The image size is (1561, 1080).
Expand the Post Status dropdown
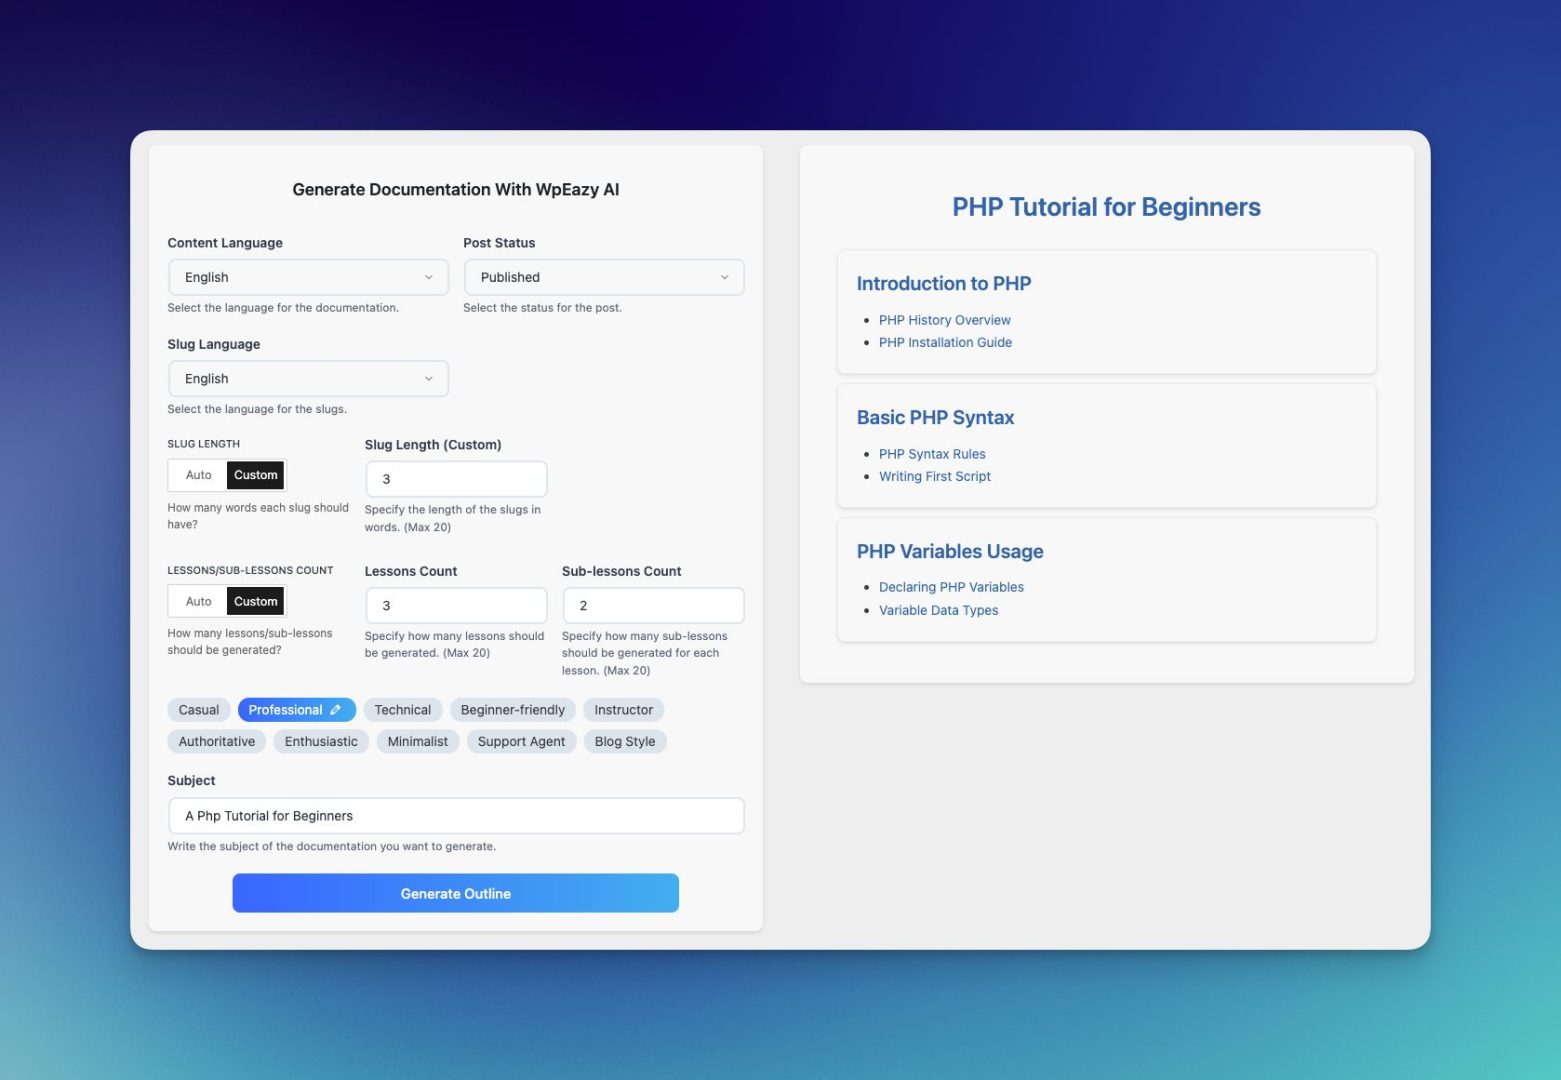pos(604,277)
